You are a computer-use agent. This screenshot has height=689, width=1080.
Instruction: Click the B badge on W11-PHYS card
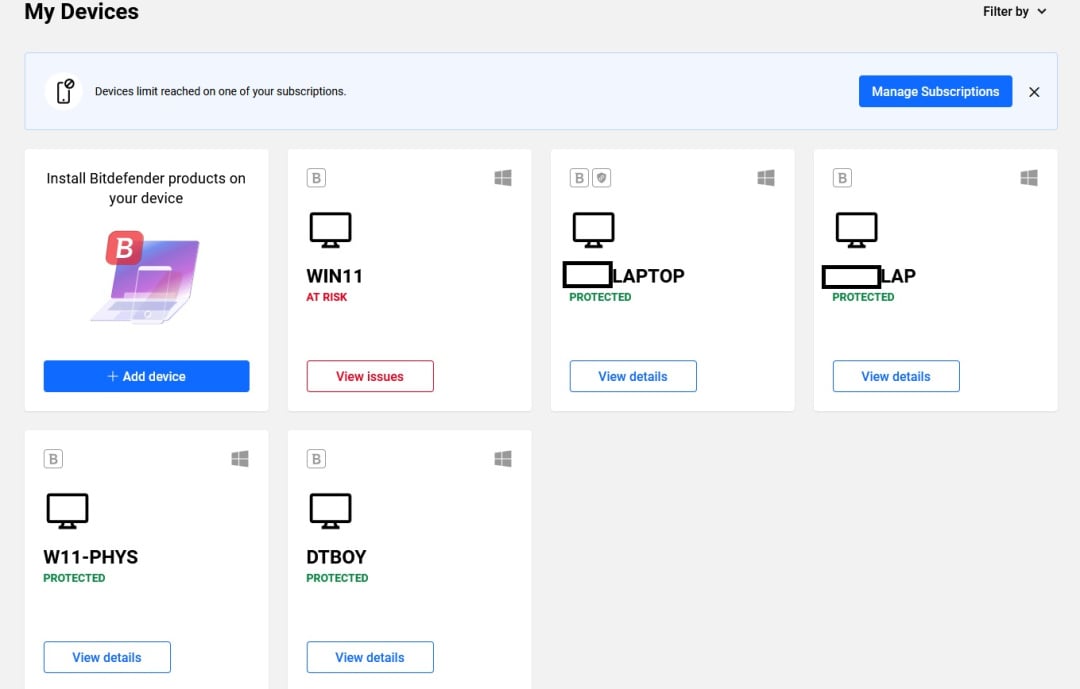[53, 459]
